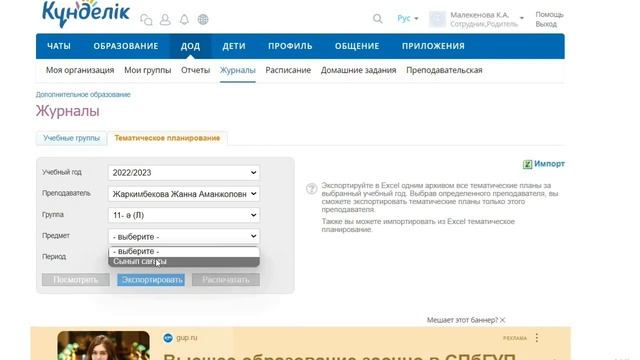Viewport: 640px width, 360px height.
Task: Click the Посмотреть button
Action: pos(76,280)
